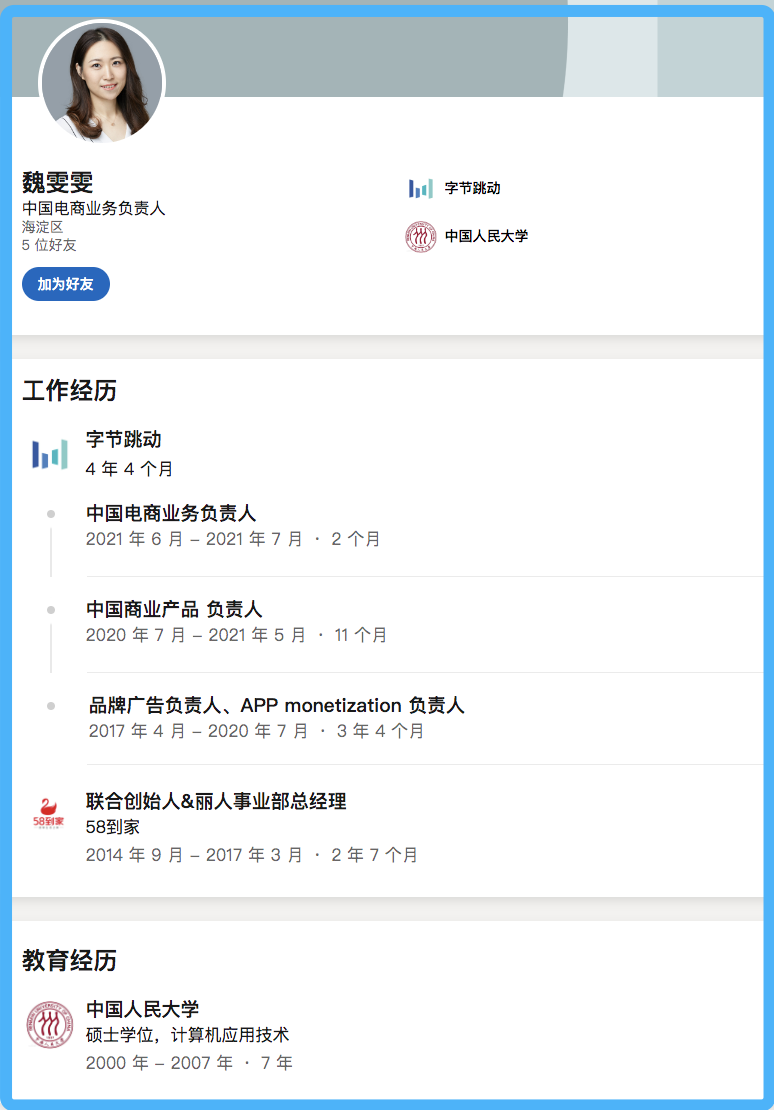Screen dimensions: 774x1110
Task: Click the 58到家 company name text
Action: pos(113,827)
